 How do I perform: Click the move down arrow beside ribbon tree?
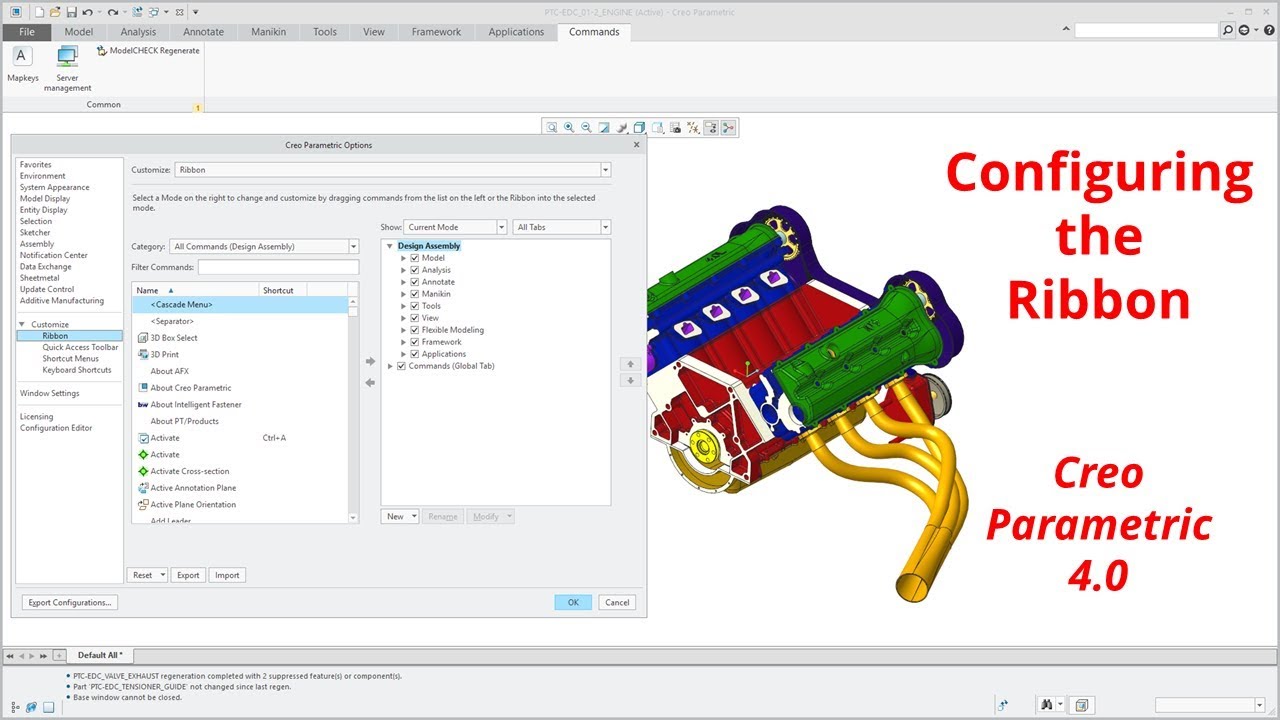tap(630, 381)
